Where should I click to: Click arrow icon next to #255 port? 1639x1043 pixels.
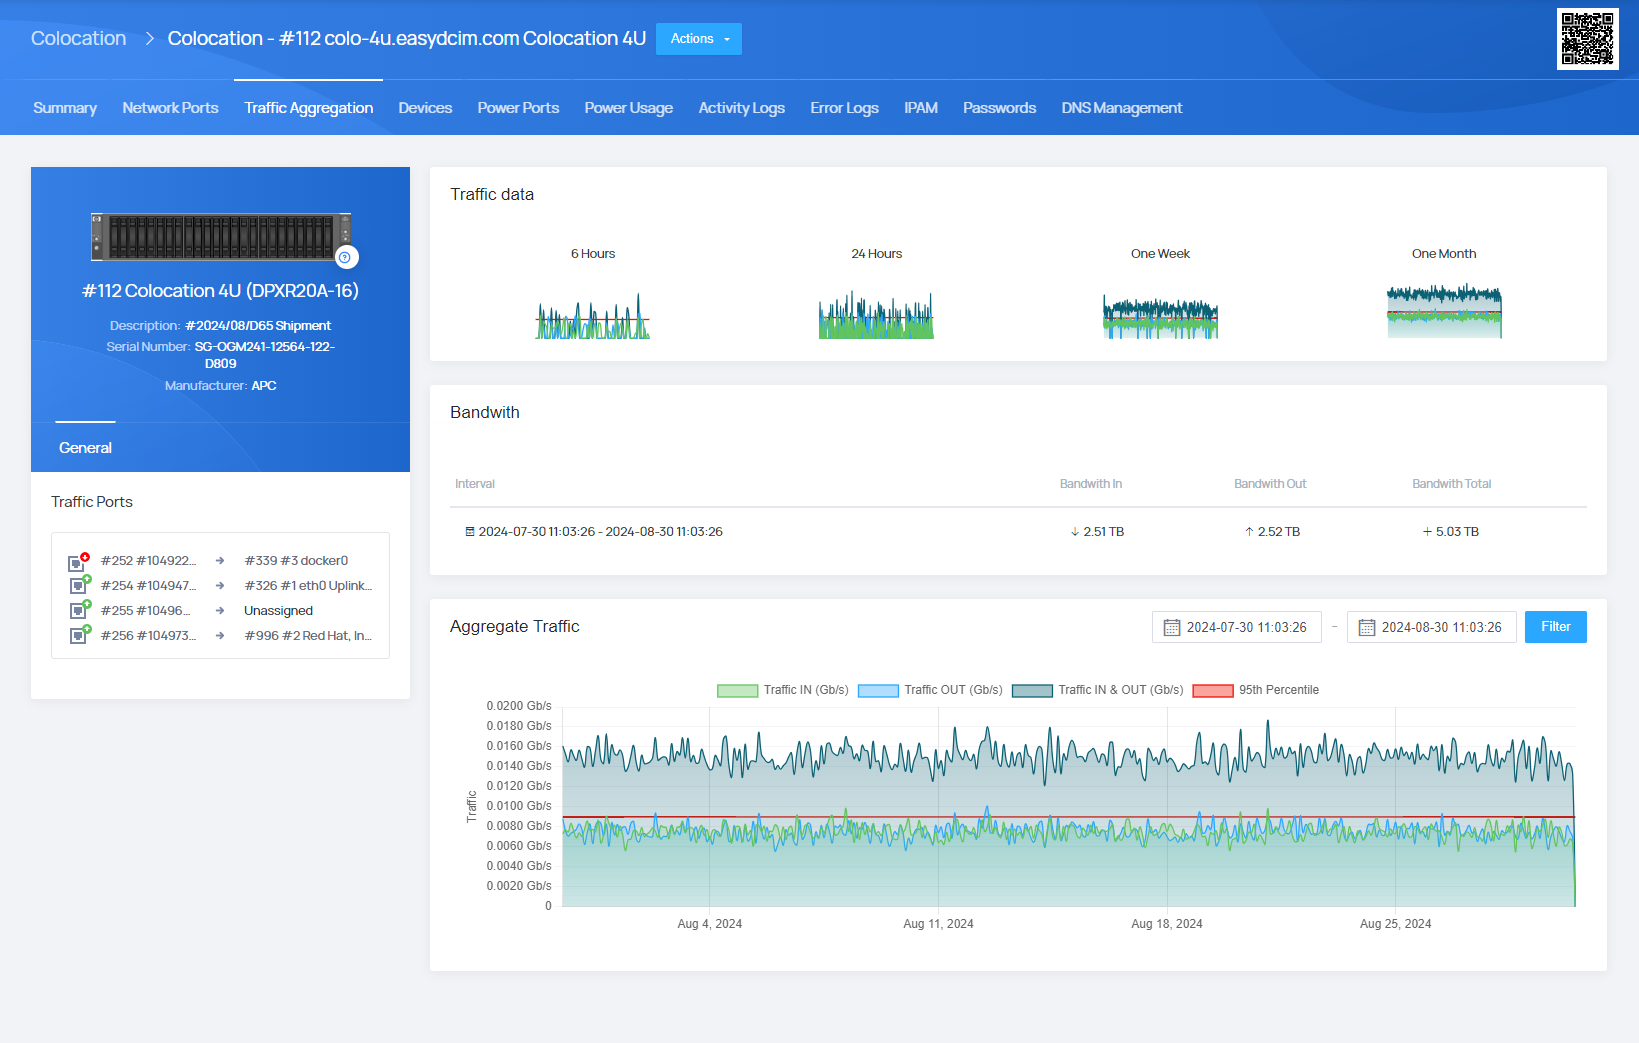[220, 611]
